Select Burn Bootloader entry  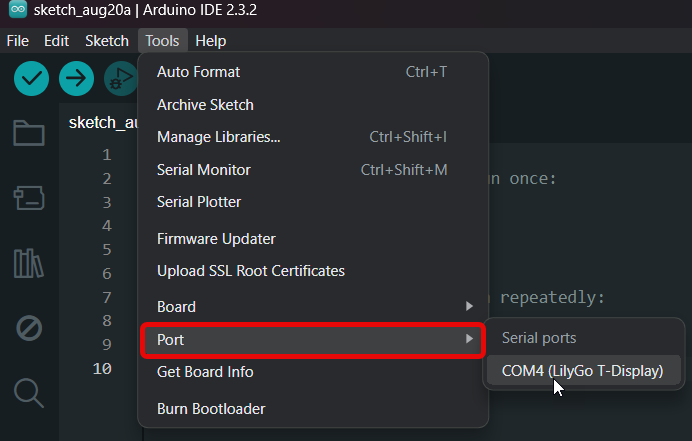coord(313,409)
